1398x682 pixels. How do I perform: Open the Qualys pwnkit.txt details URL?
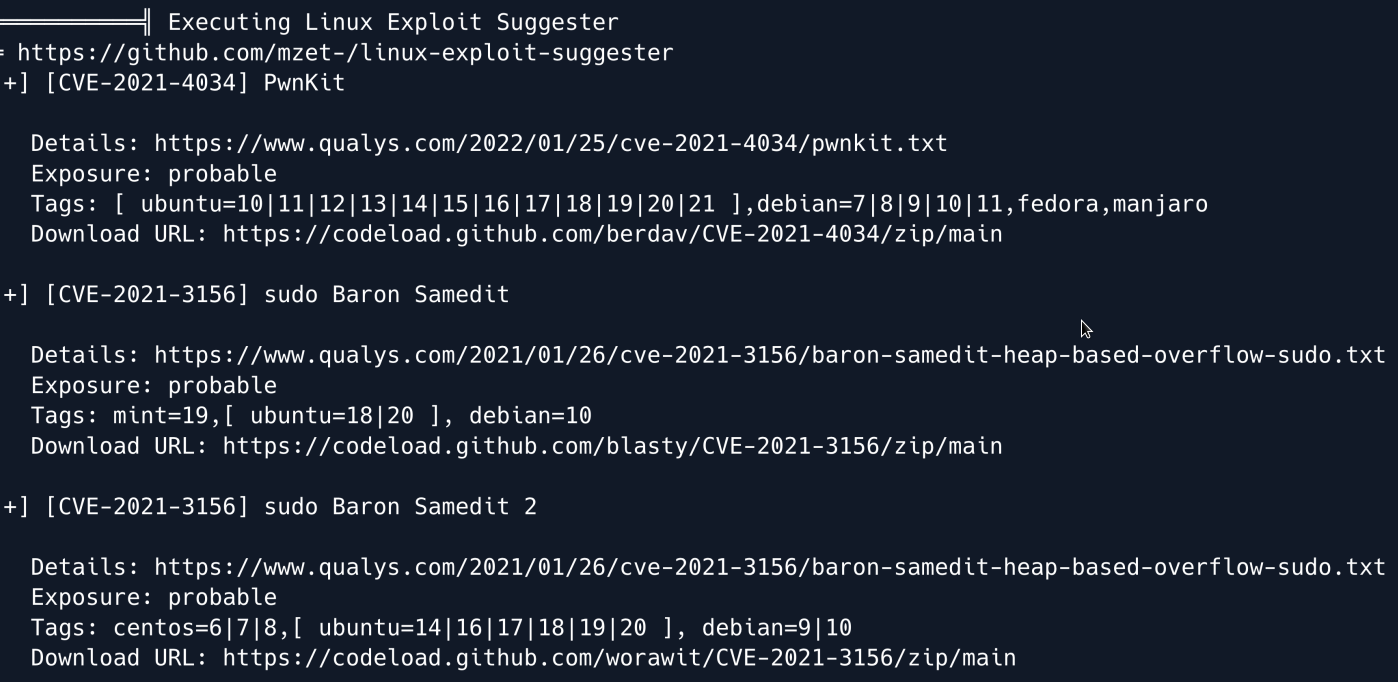point(550,144)
